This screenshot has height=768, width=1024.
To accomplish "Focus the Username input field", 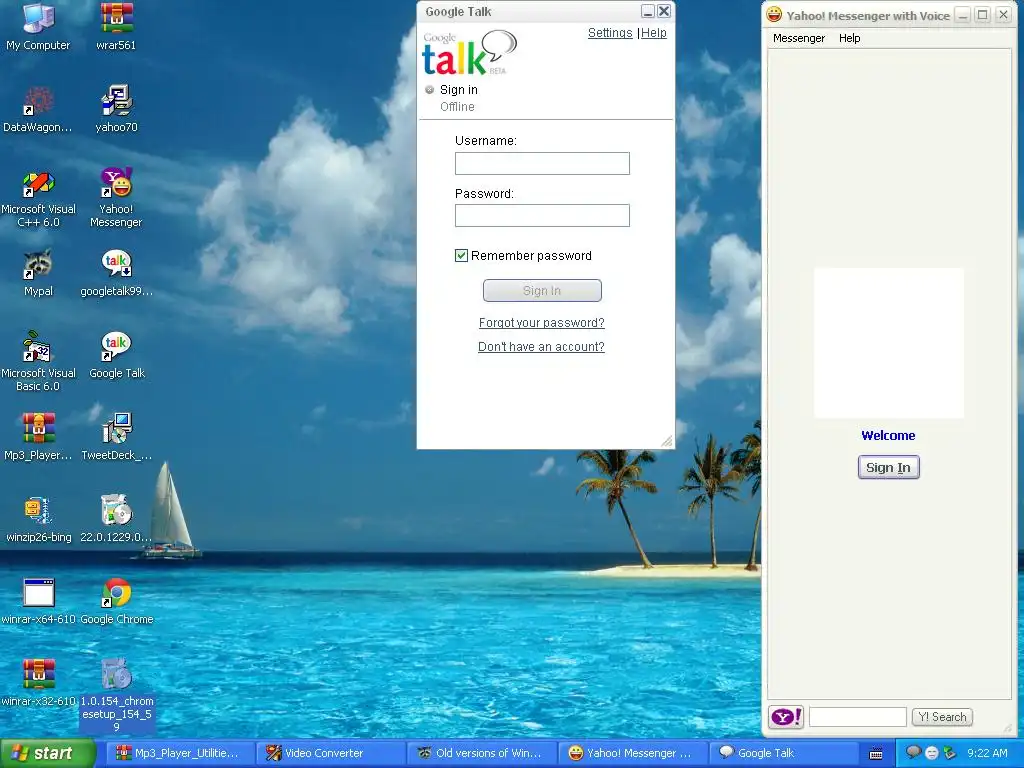I will pos(542,163).
